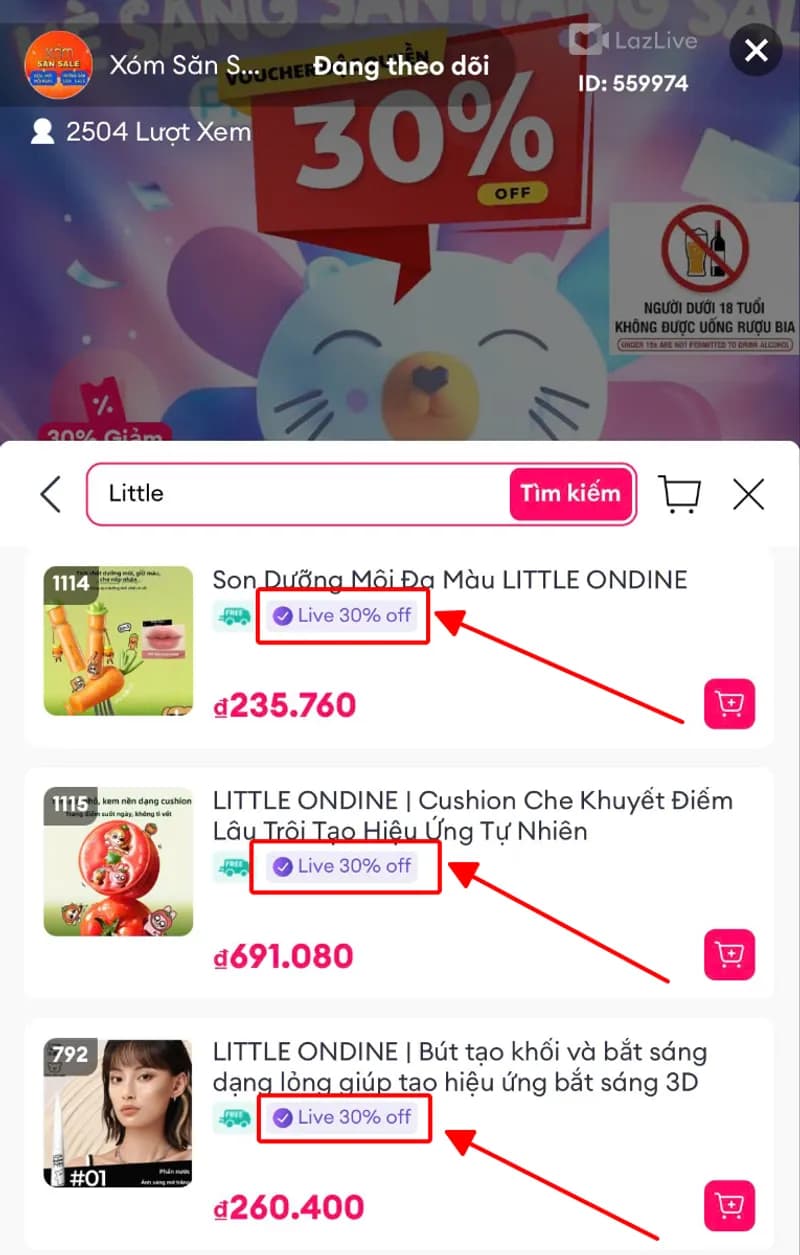
Task: Tap the Xóm Săn Sale channel avatar
Action: (x=58, y=66)
